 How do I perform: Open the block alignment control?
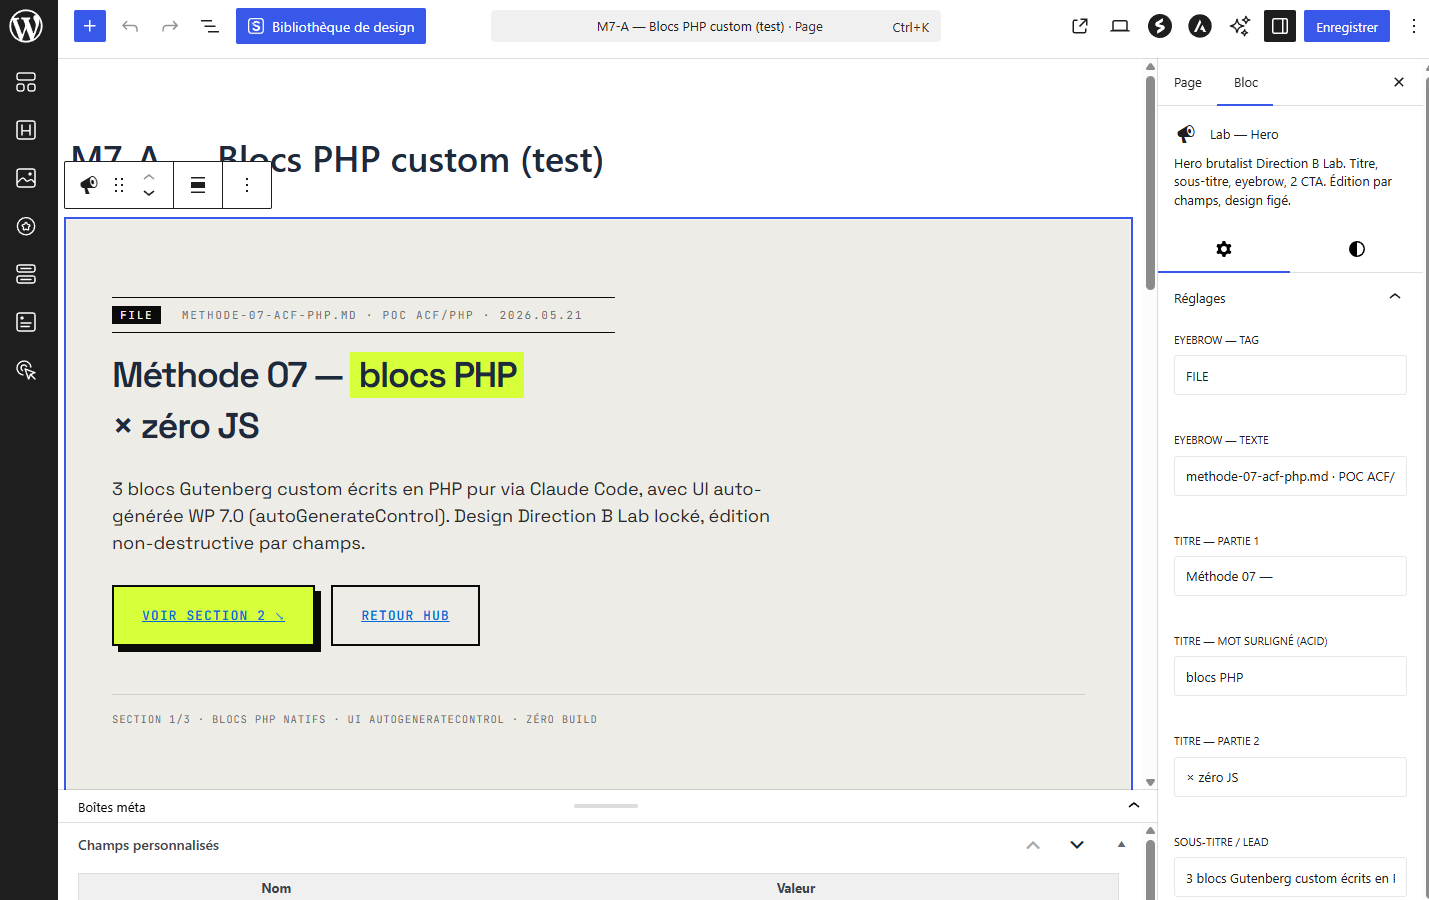tap(198, 184)
